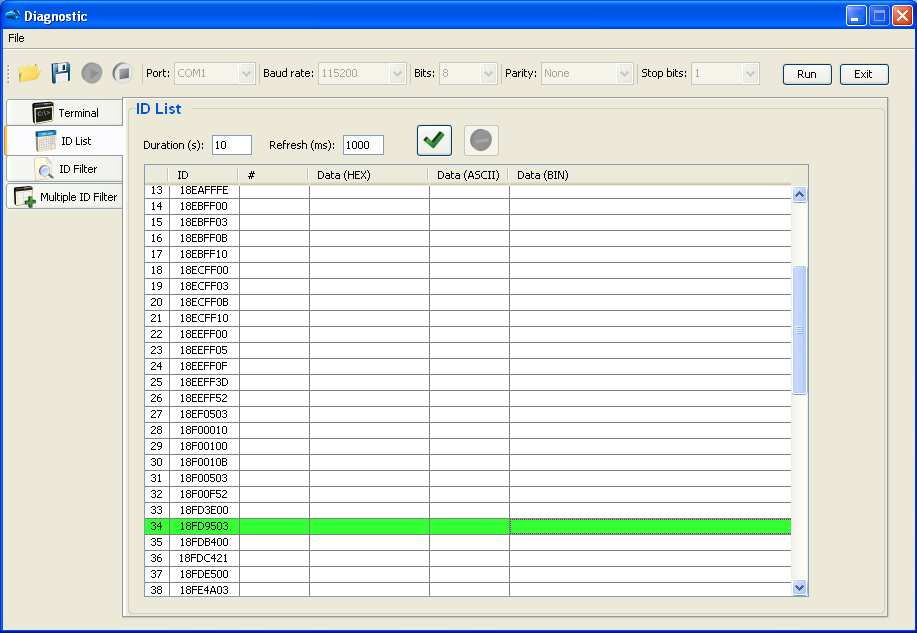
Task: Select row with ID 18F00503
Action: [468, 478]
